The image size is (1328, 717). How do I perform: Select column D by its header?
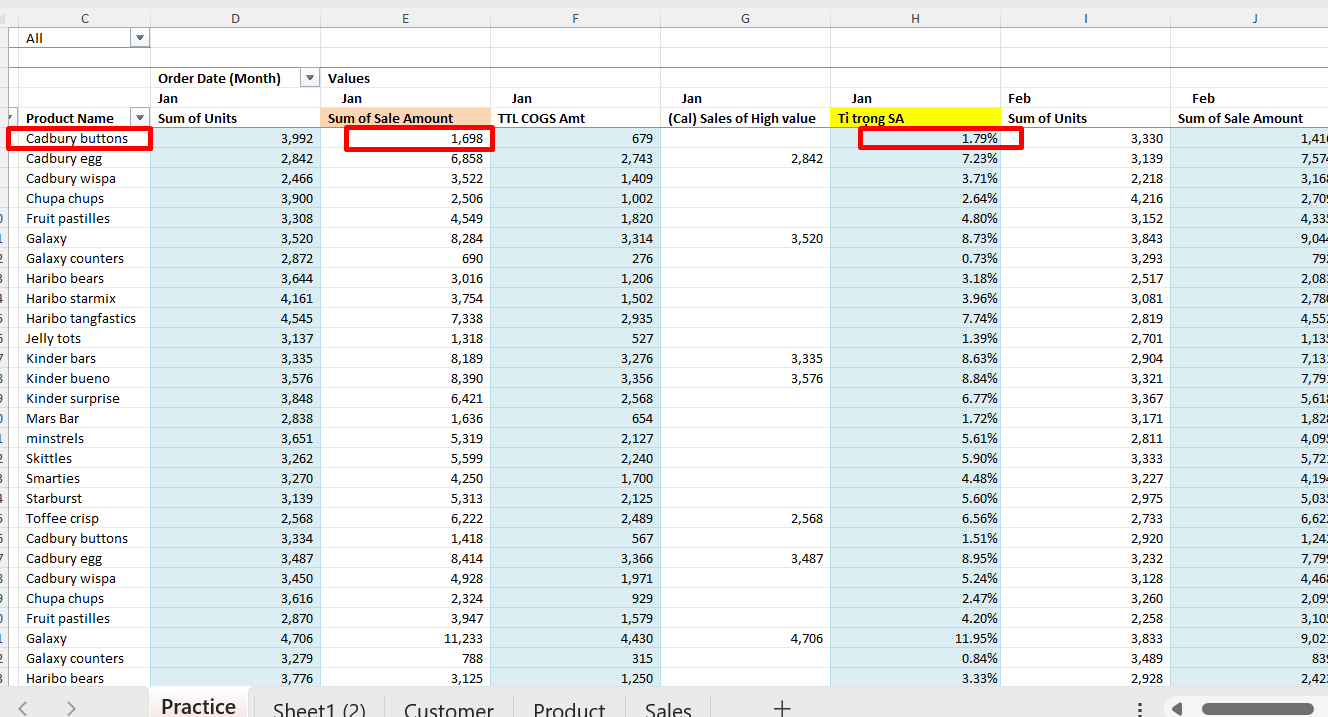(x=235, y=18)
